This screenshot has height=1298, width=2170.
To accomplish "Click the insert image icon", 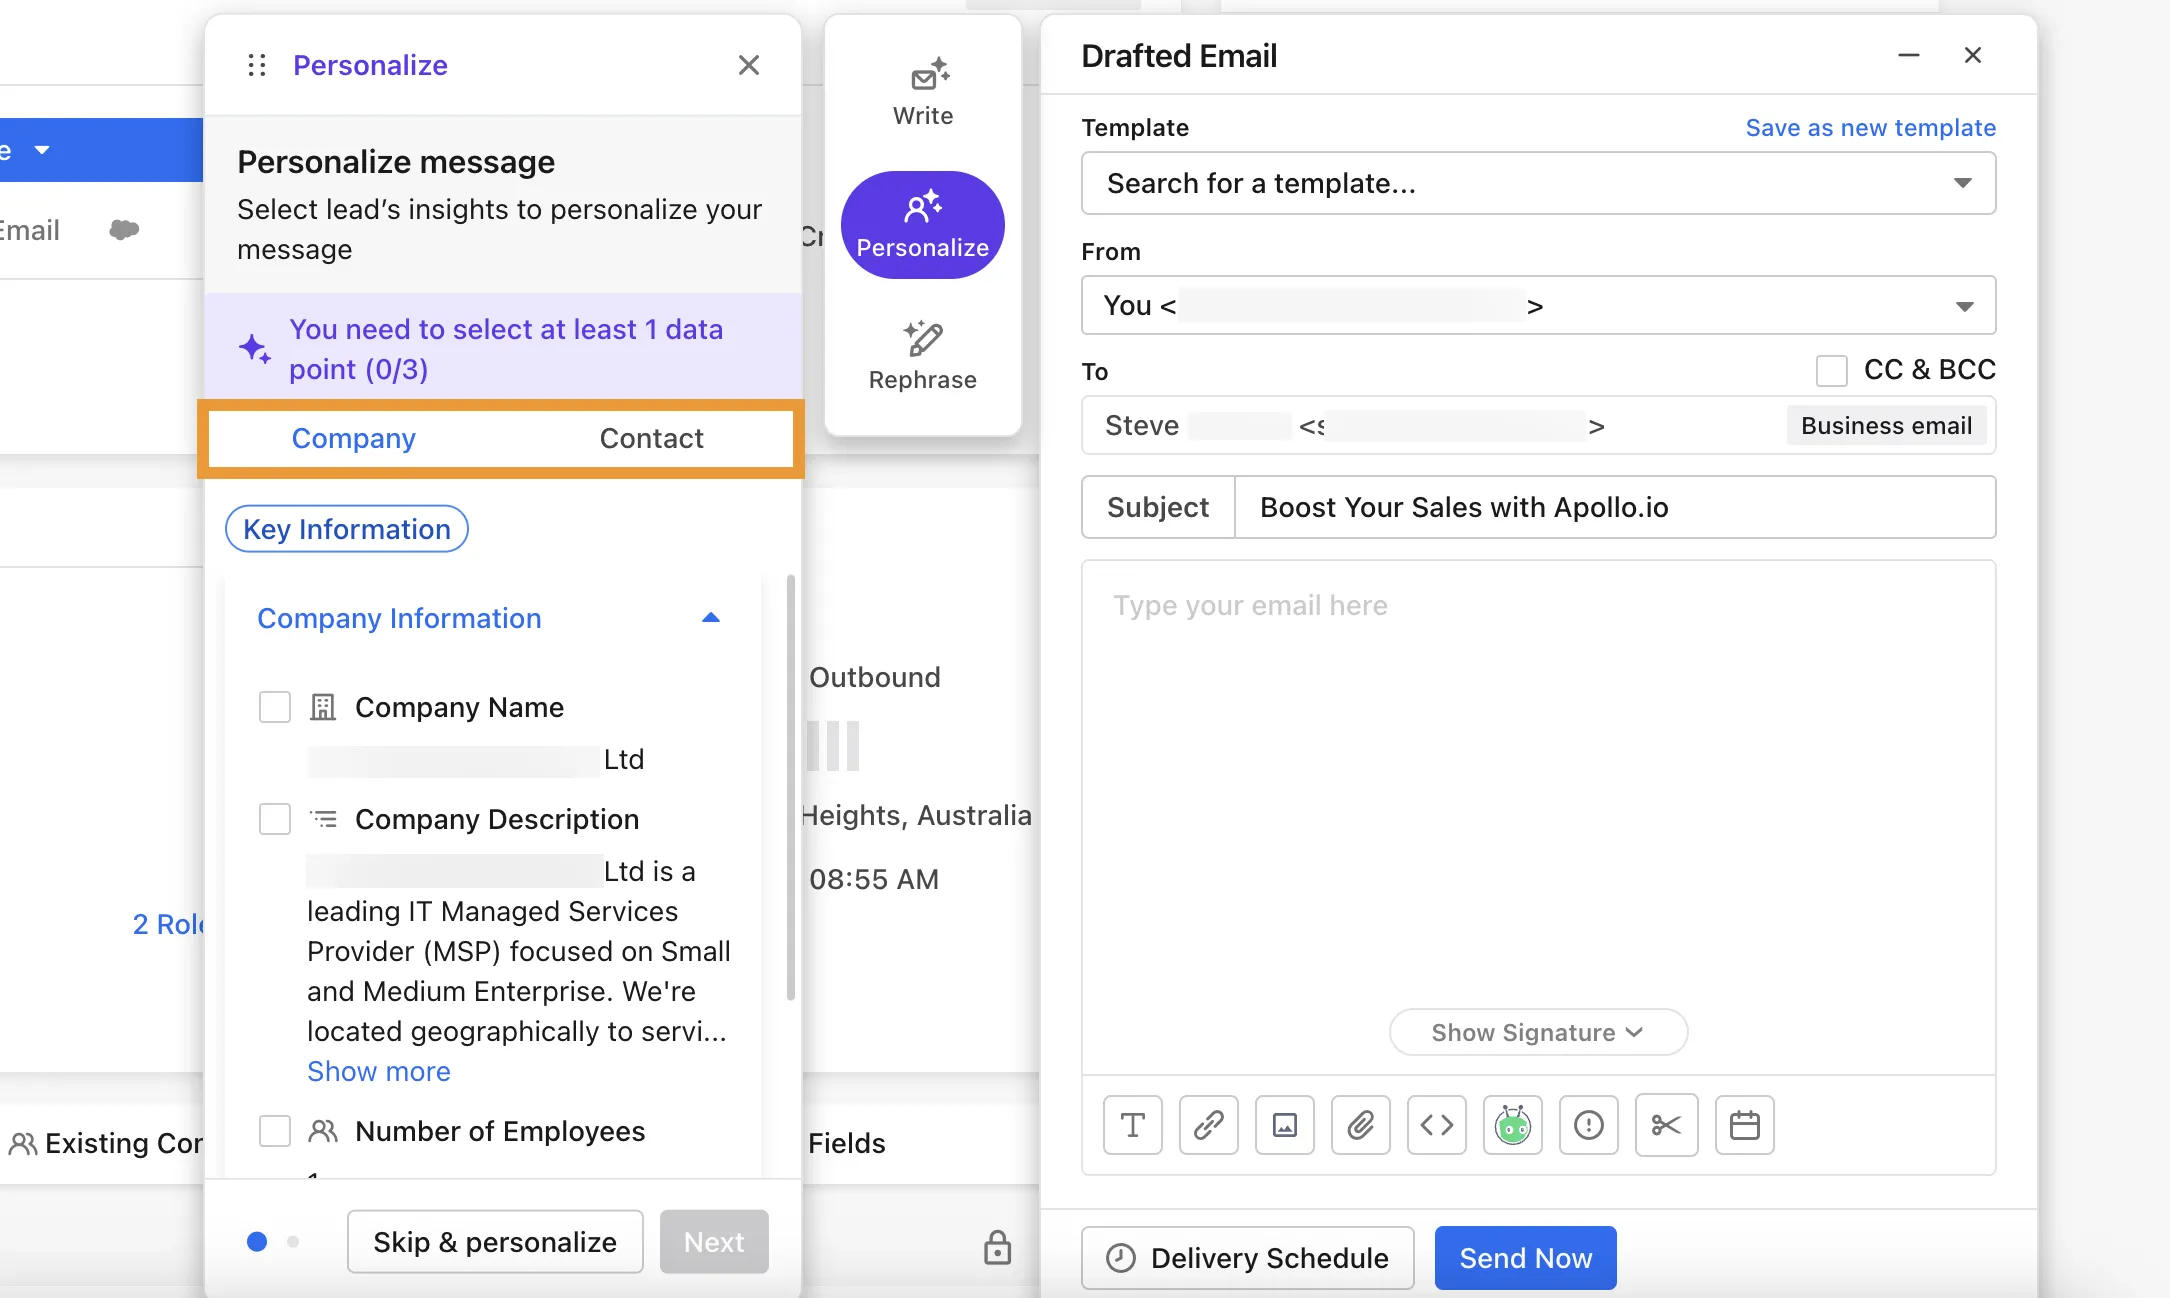I will [1284, 1125].
